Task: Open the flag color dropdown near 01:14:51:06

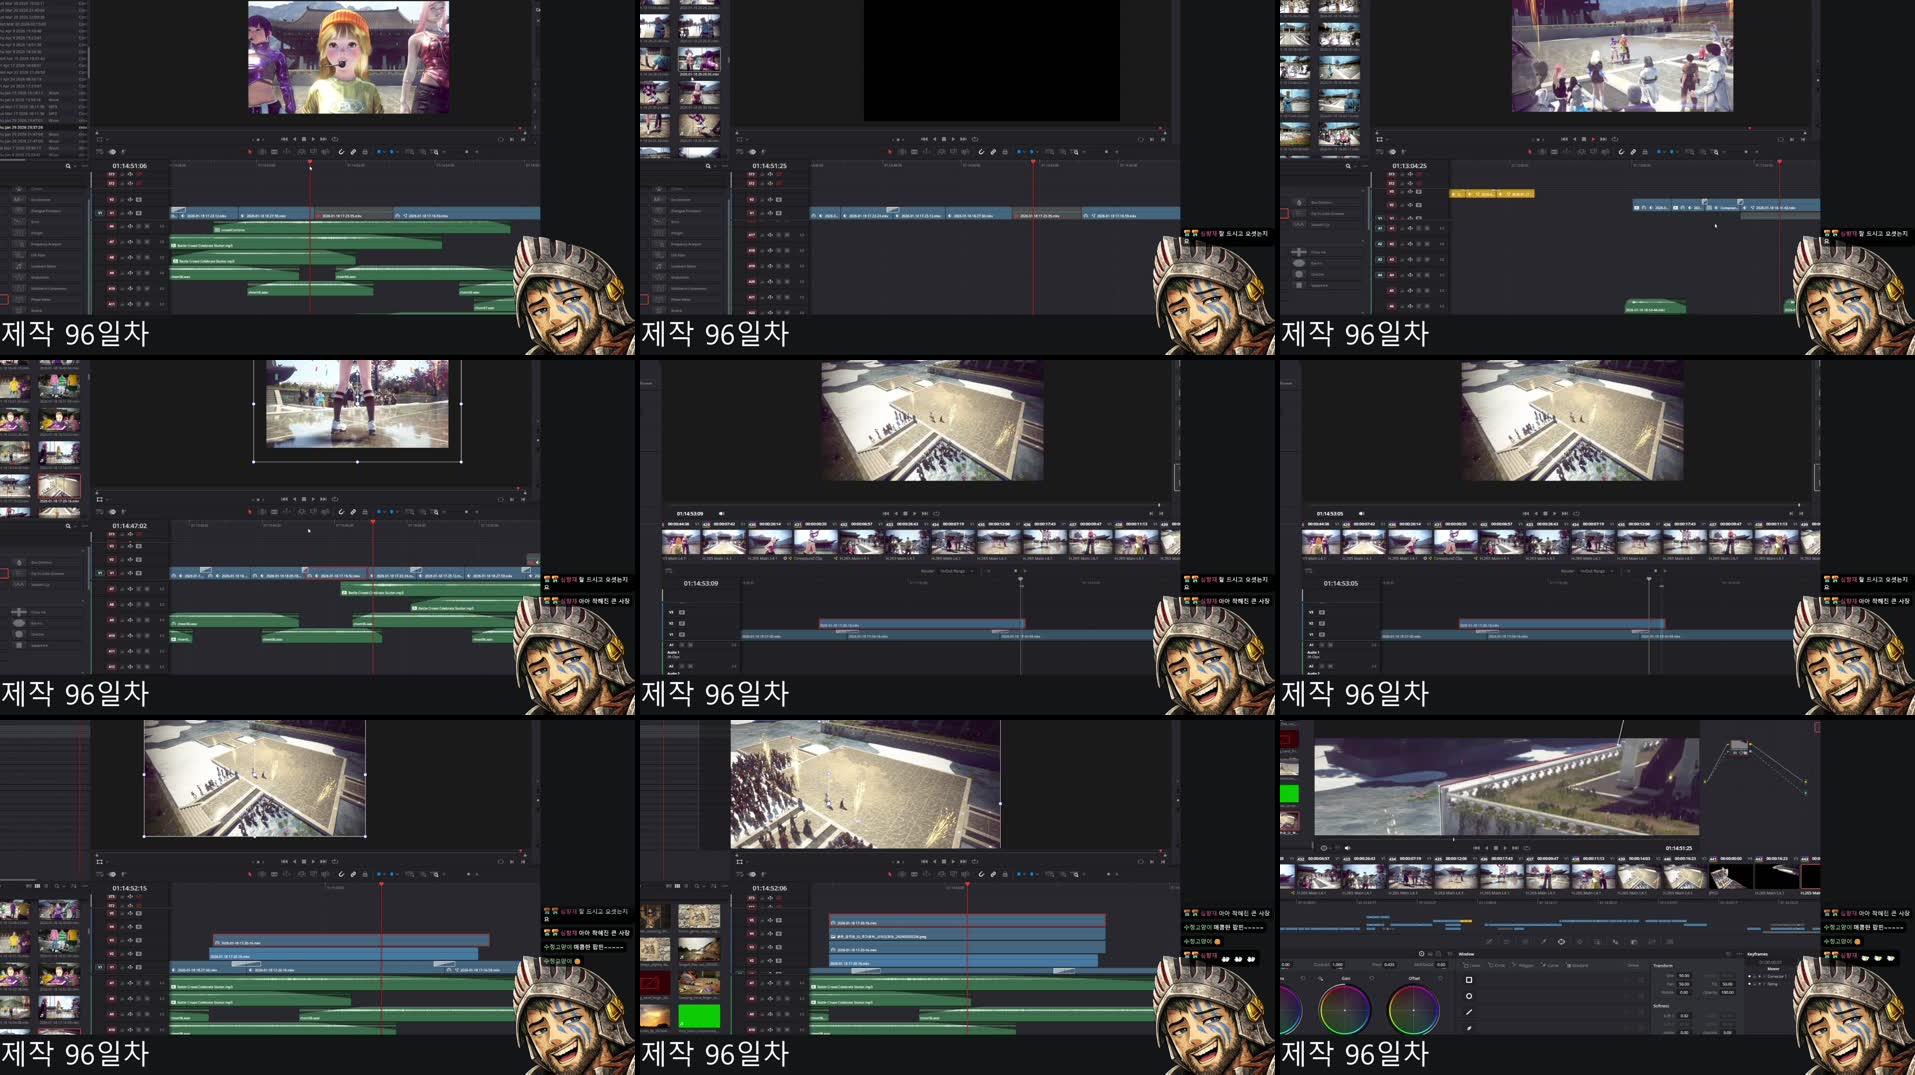Action: click(385, 152)
